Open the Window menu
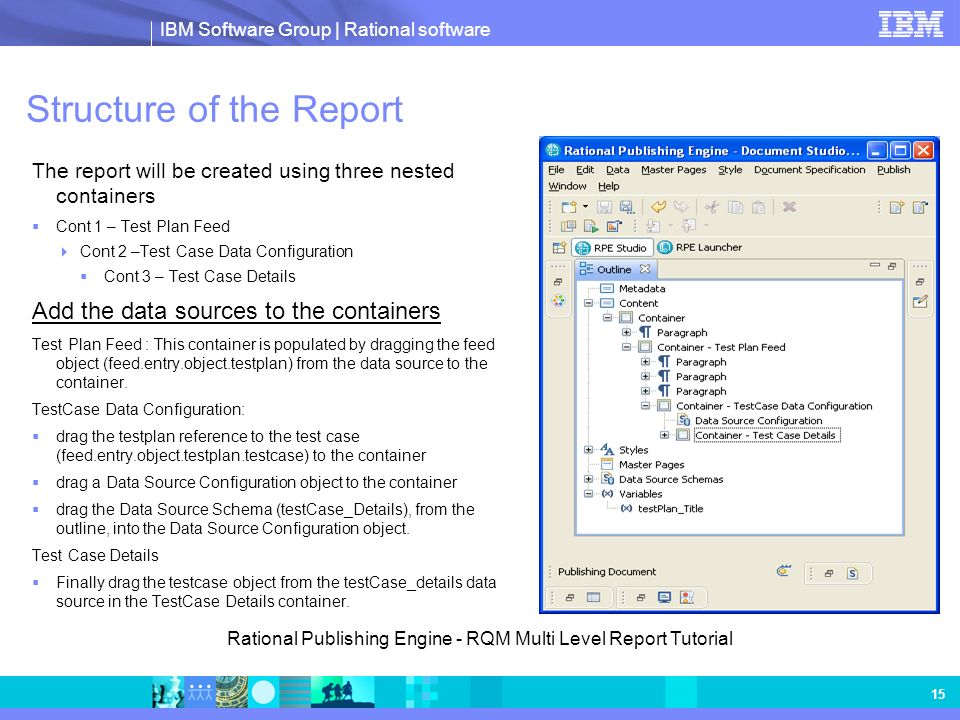The width and height of the screenshot is (960, 720). [567, 186]
